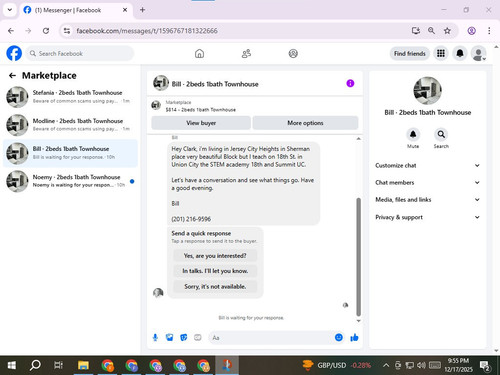This screenshot has width=500, height=375.
Task: Select the Messenger | Facebook tab
Action: click(x=76, y=10)
